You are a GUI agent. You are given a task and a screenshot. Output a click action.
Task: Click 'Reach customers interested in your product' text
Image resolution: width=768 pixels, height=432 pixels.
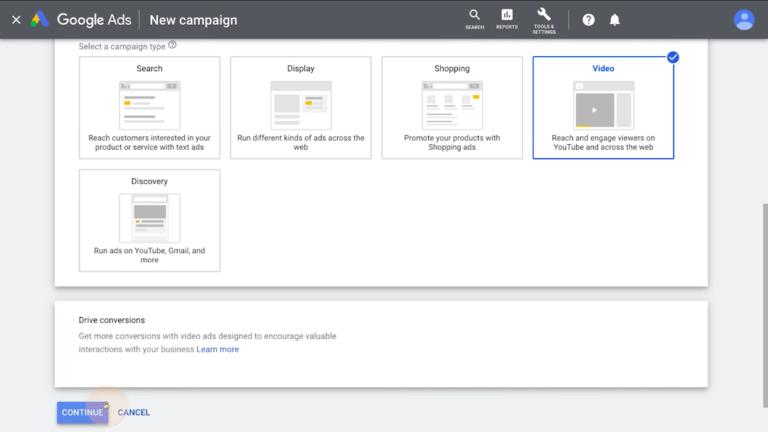149,143
